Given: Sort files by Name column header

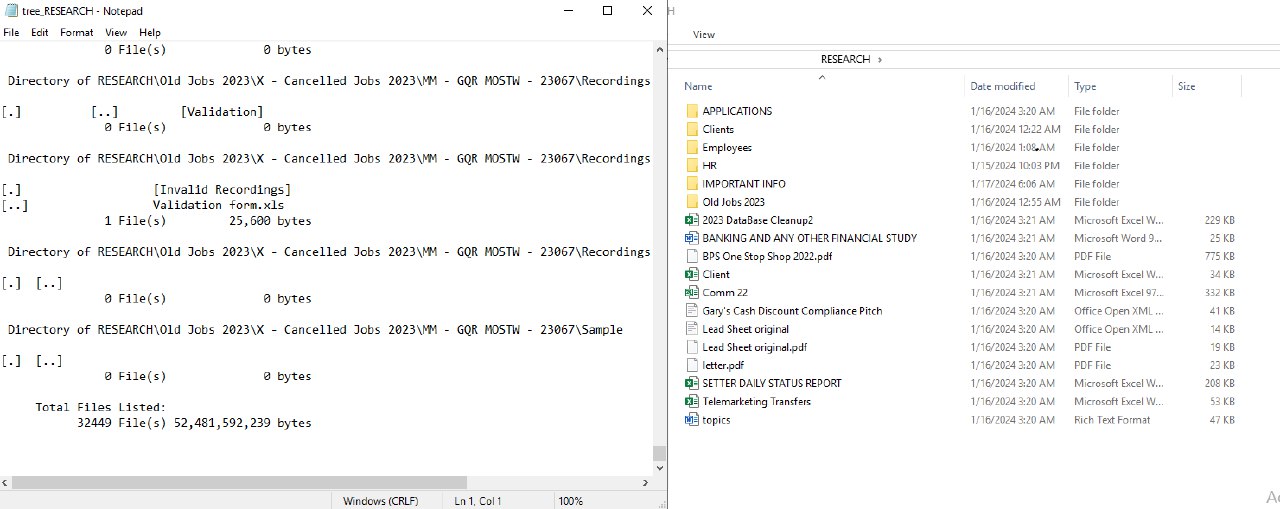Looking at the screenshot, I should [698, 87].
